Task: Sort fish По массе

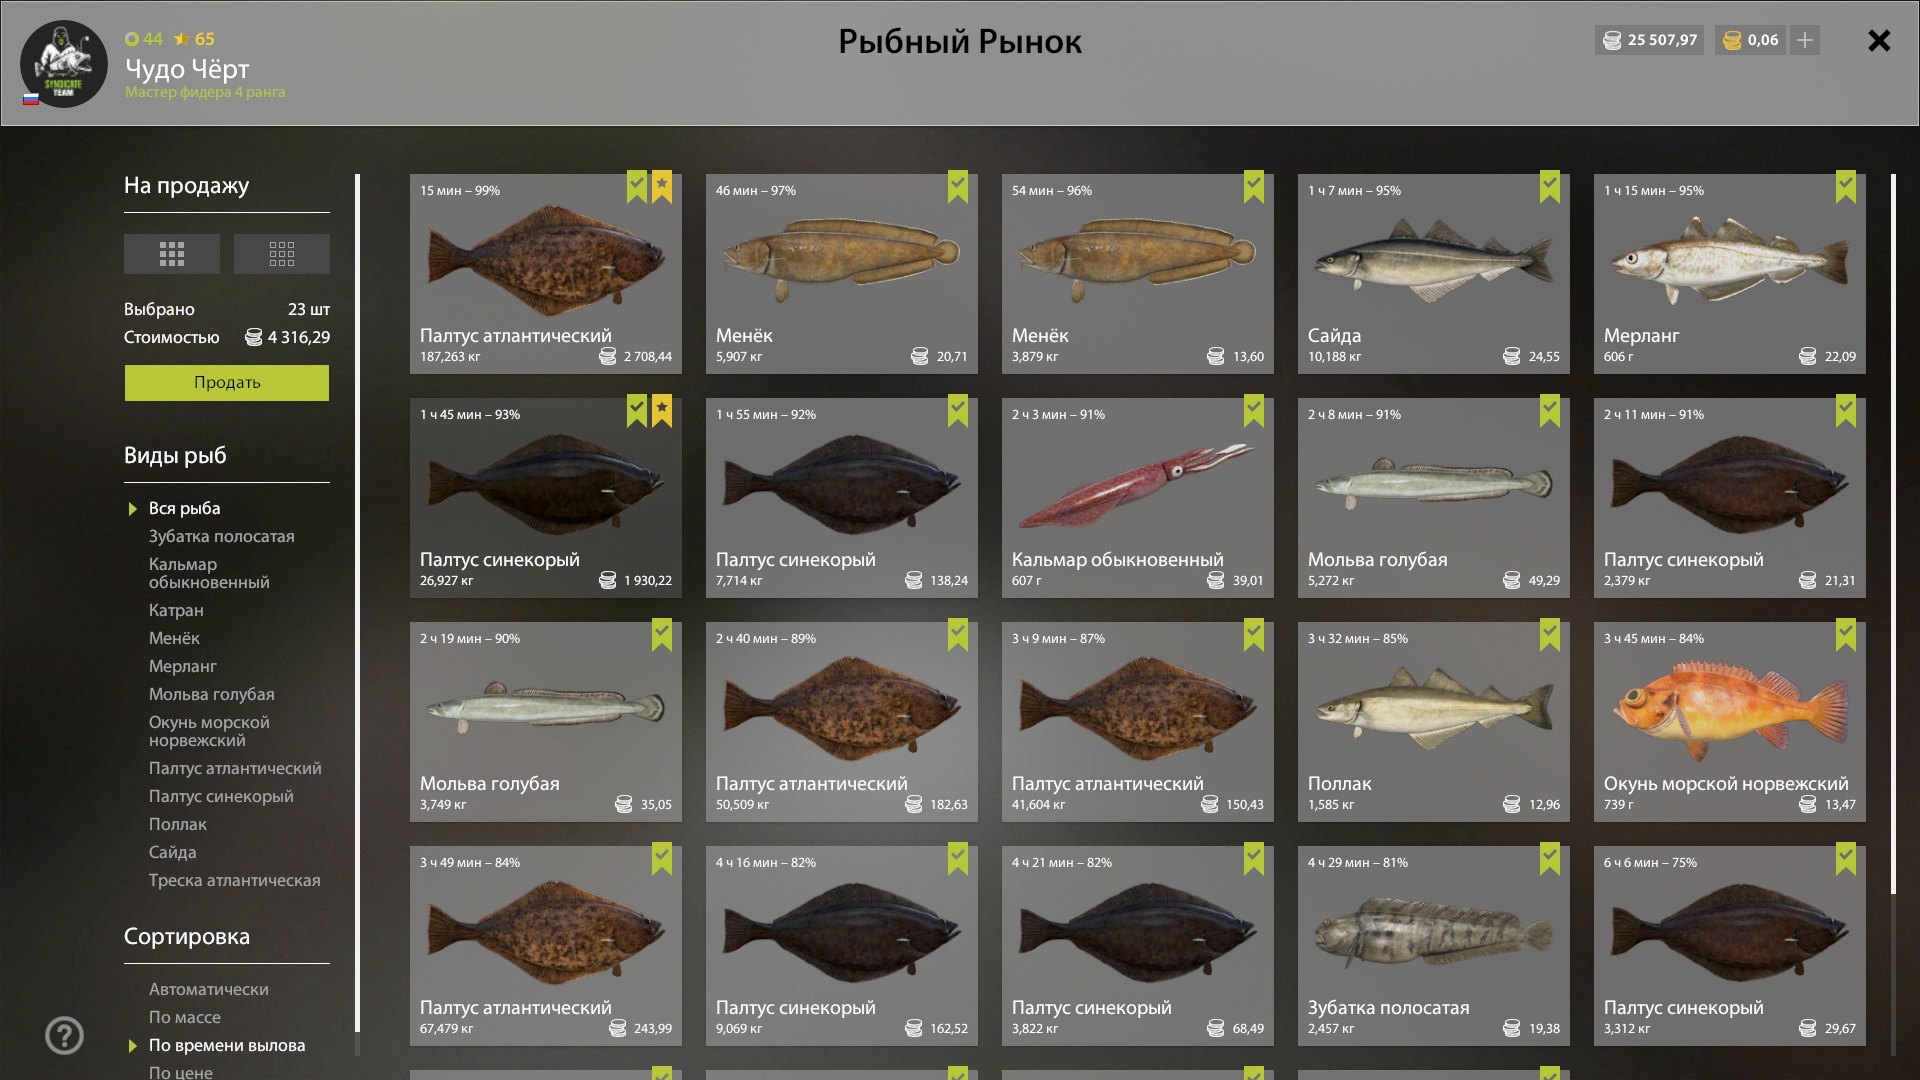Action: click(x=185, y=1017)
